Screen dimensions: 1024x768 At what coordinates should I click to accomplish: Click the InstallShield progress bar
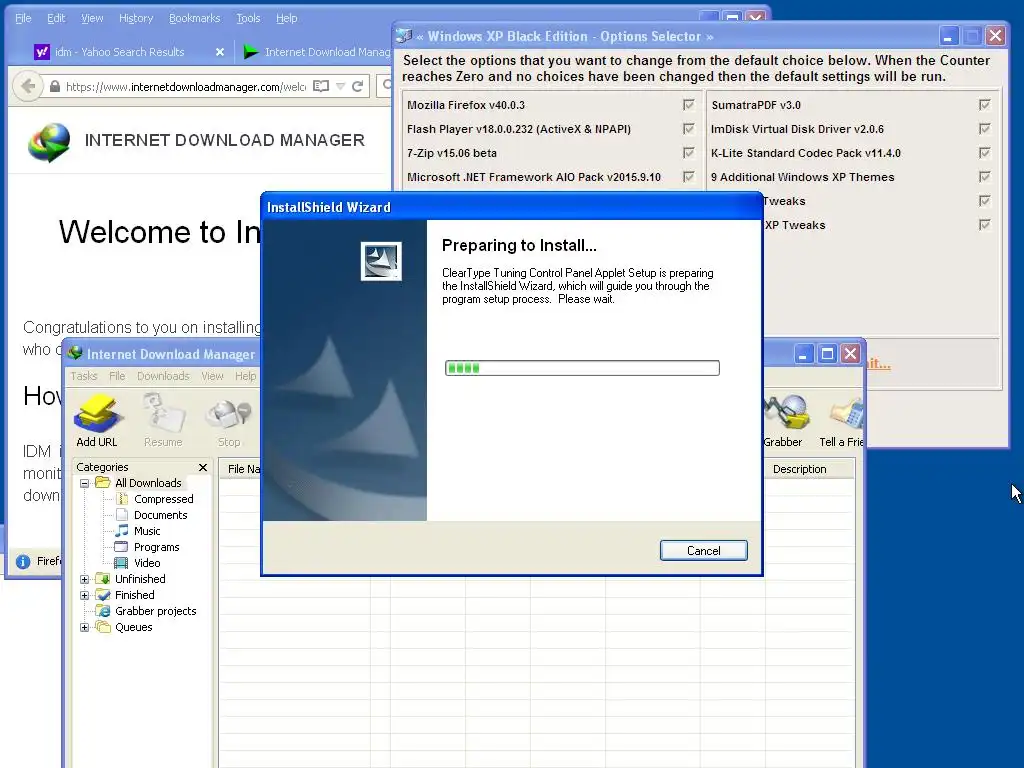coord(582,368)
